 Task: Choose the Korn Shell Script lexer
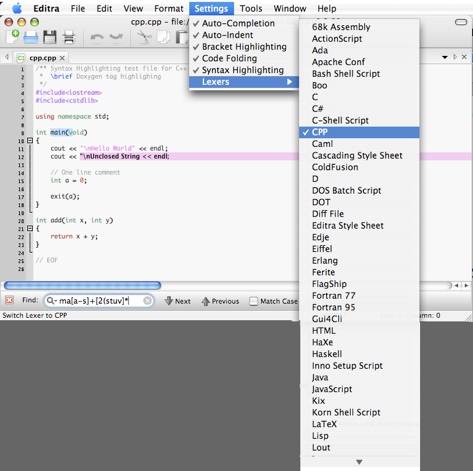(x=359, y=412)
